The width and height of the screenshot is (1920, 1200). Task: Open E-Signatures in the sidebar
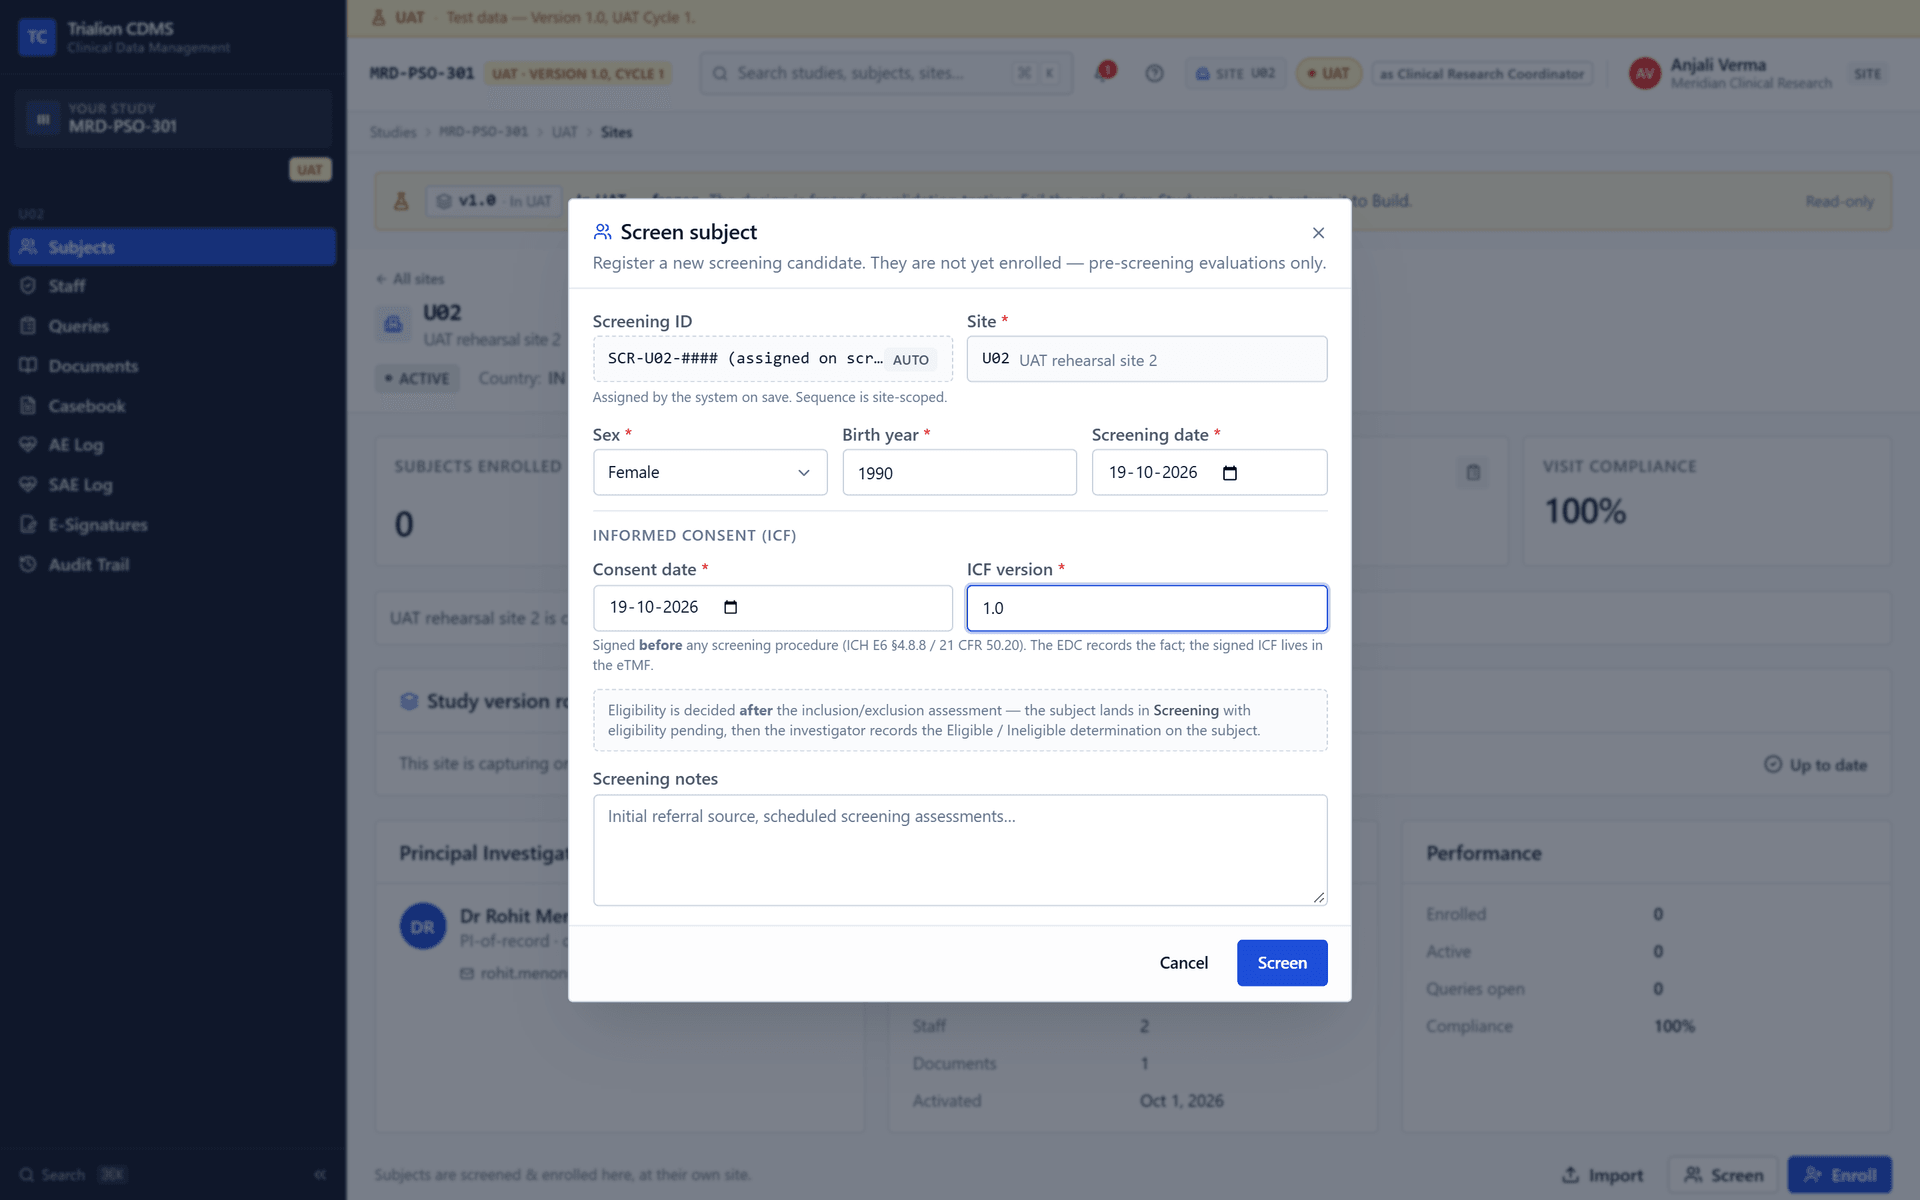tap(172, 525)
